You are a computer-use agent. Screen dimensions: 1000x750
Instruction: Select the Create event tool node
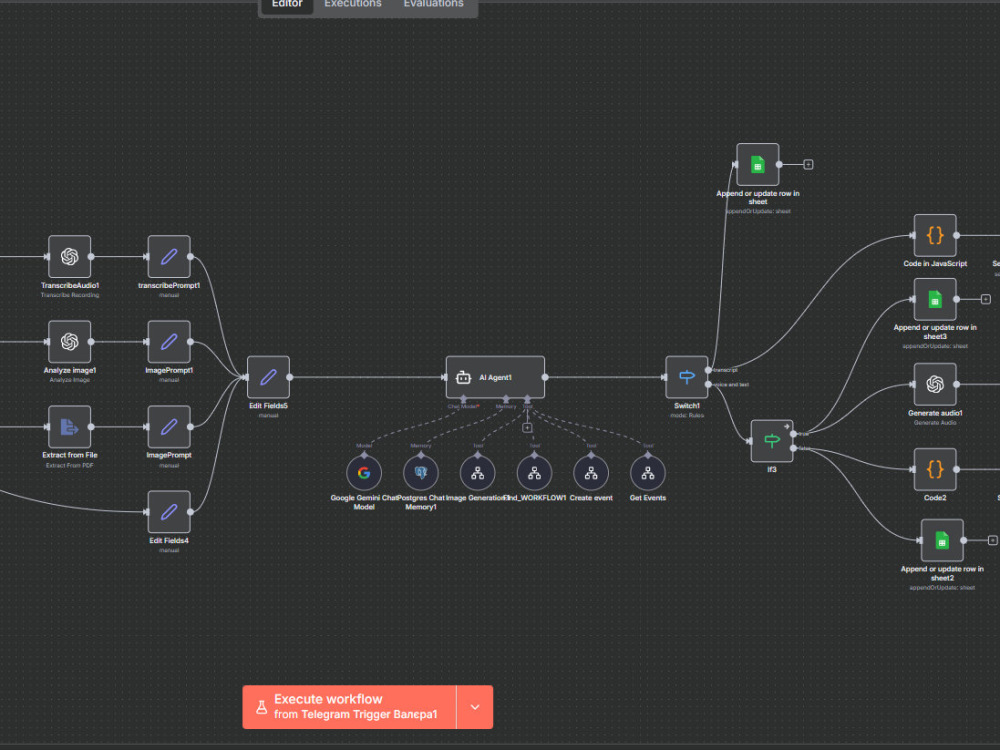[591, 473]
